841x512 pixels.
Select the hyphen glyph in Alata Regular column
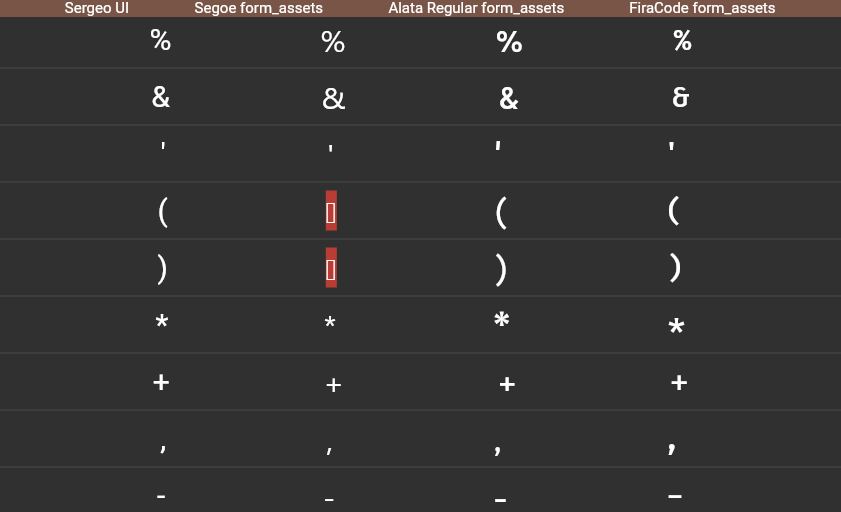[x=500, y=500]
